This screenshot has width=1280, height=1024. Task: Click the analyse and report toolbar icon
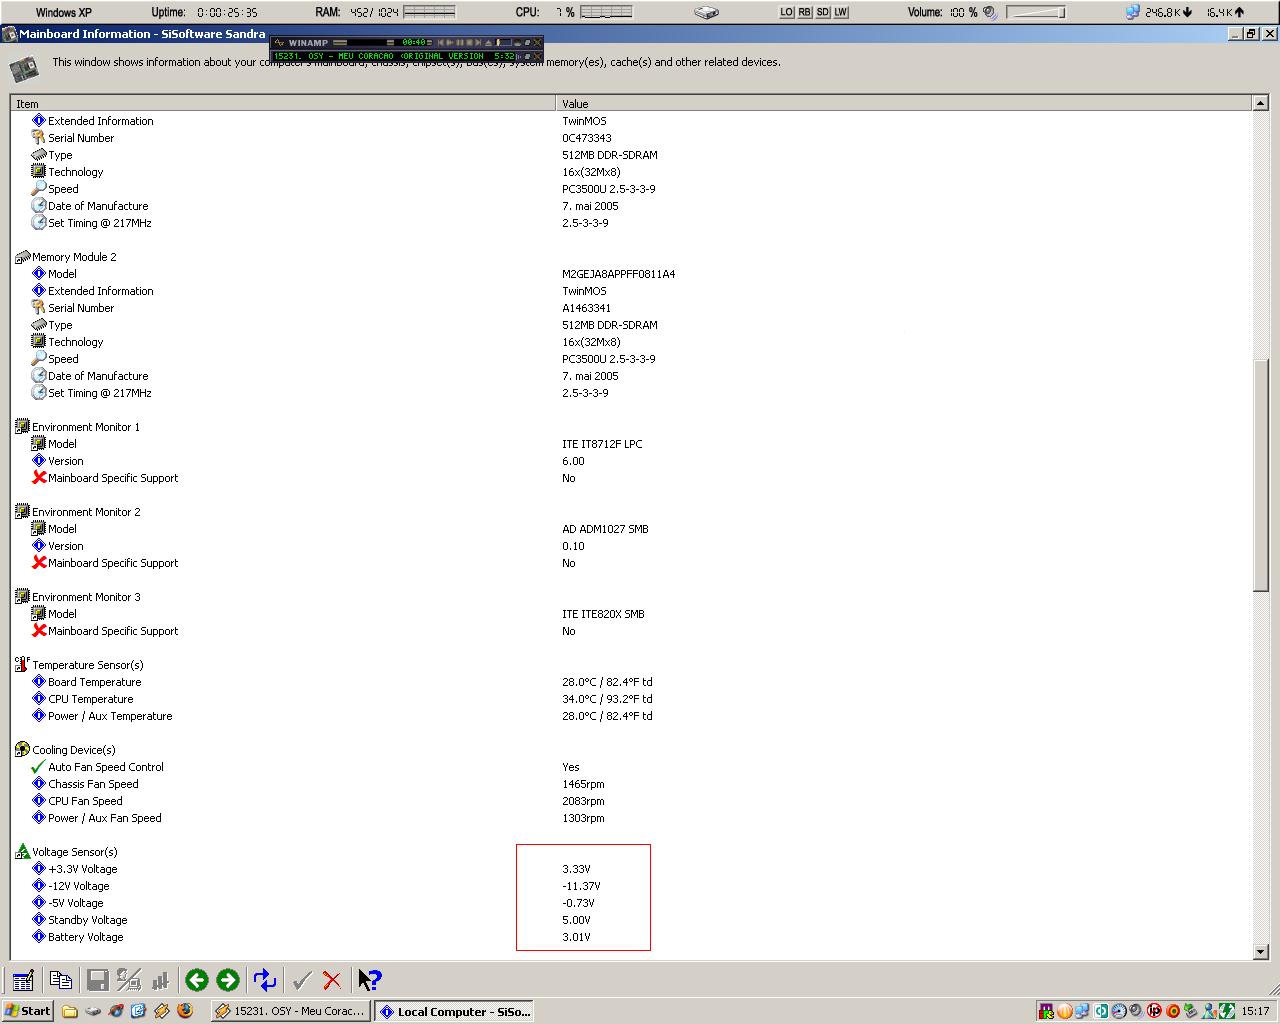tap(129, 980)
